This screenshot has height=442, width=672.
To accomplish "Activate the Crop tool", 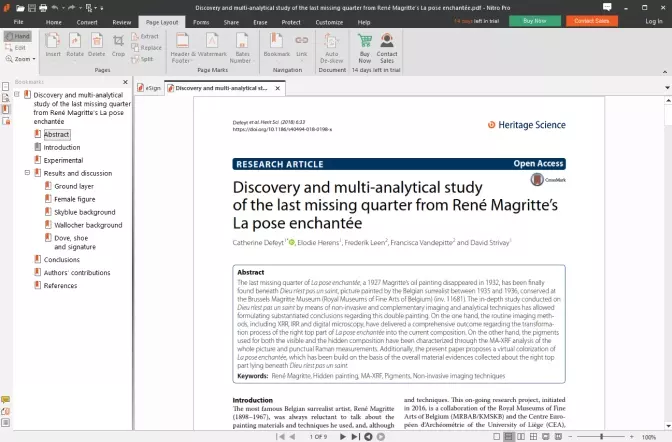I will (x=118, y=45).
